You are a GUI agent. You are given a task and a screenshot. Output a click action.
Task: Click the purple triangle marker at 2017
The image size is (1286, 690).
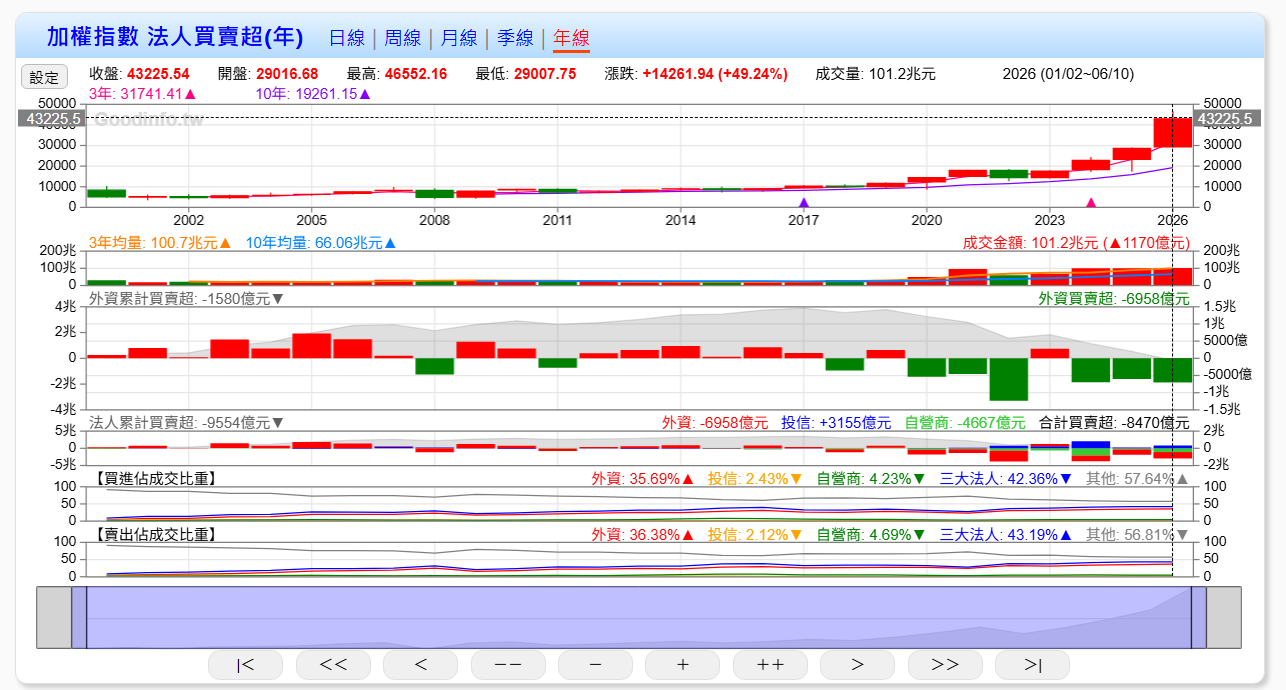click(804, 202)
